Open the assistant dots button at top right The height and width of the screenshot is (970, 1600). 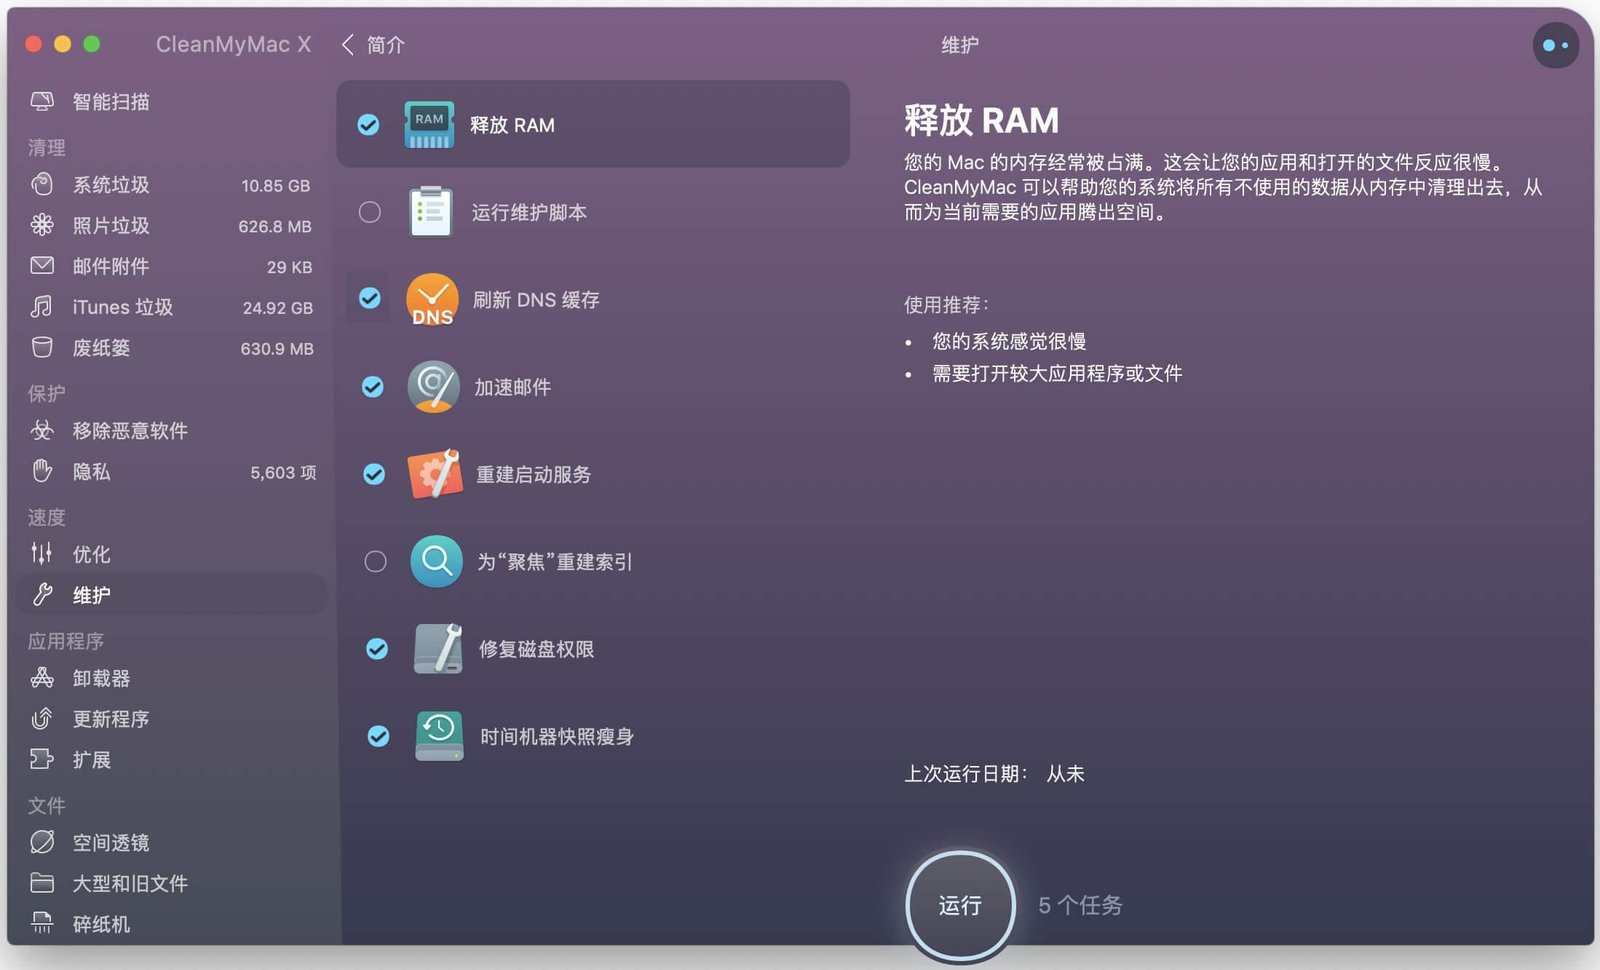(1555, 45)
